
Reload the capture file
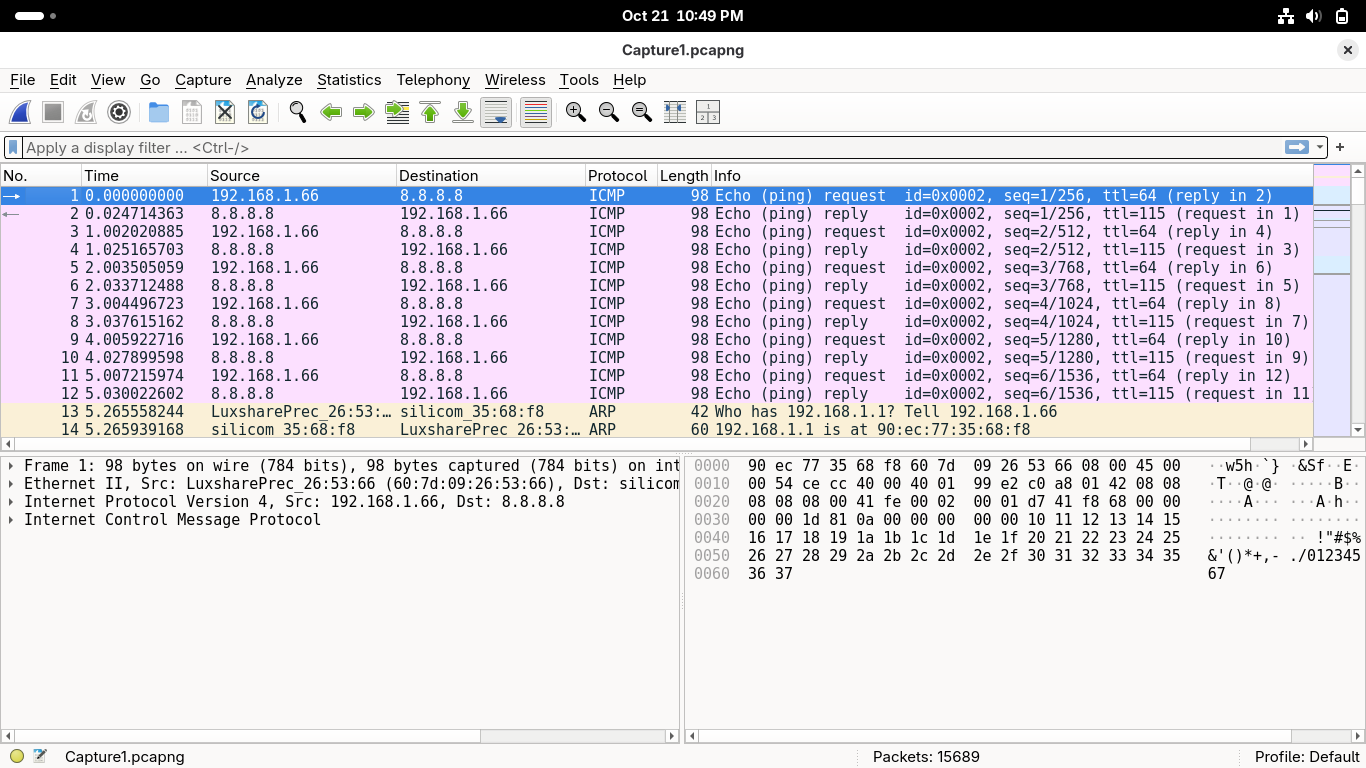258,112
